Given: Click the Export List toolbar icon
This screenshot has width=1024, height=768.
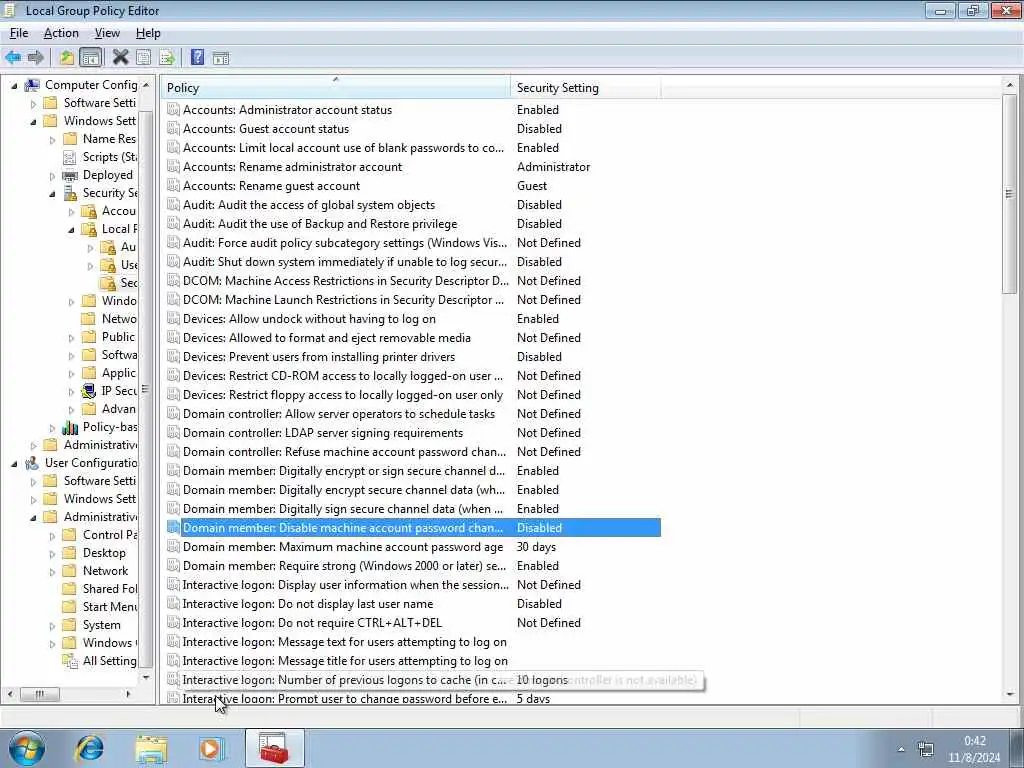Looking at the screenshot, I should click(167, 57).
